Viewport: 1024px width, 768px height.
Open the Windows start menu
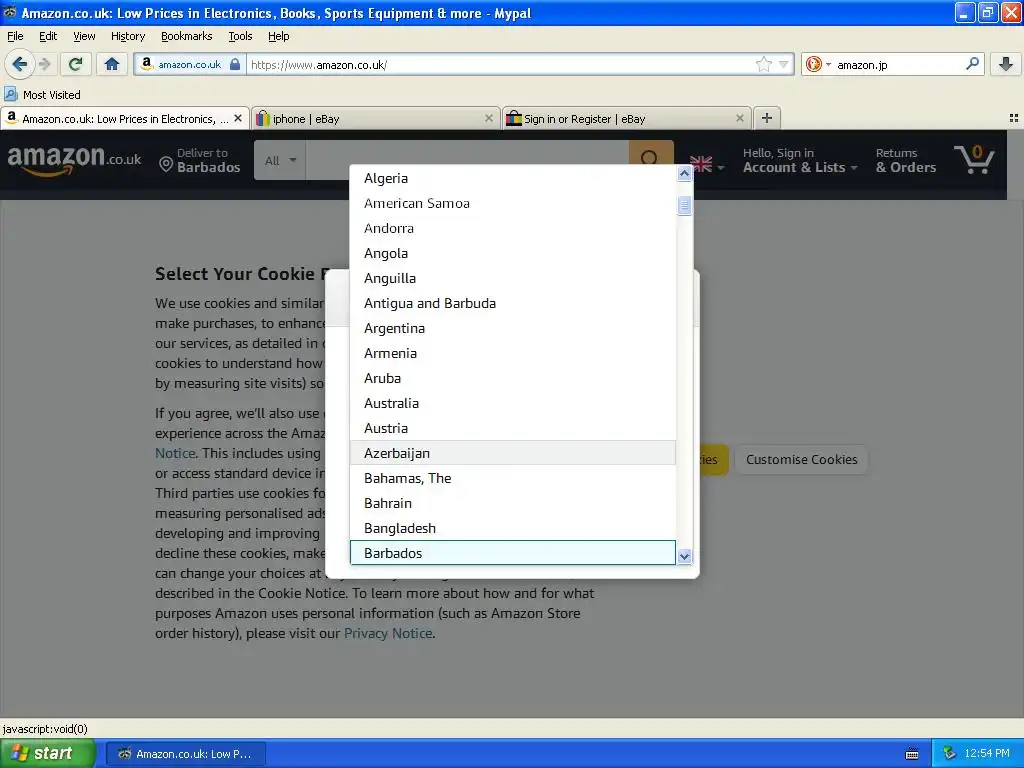[x=48, y=753]
